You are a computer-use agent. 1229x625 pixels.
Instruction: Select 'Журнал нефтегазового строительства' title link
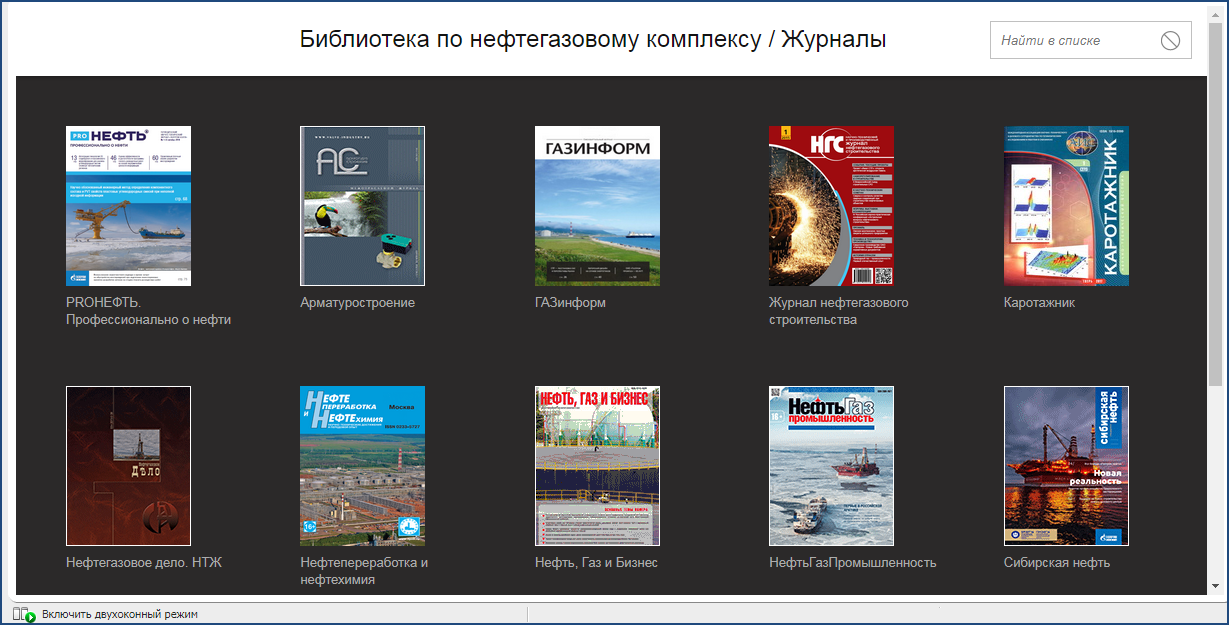[x=839, y=311]
